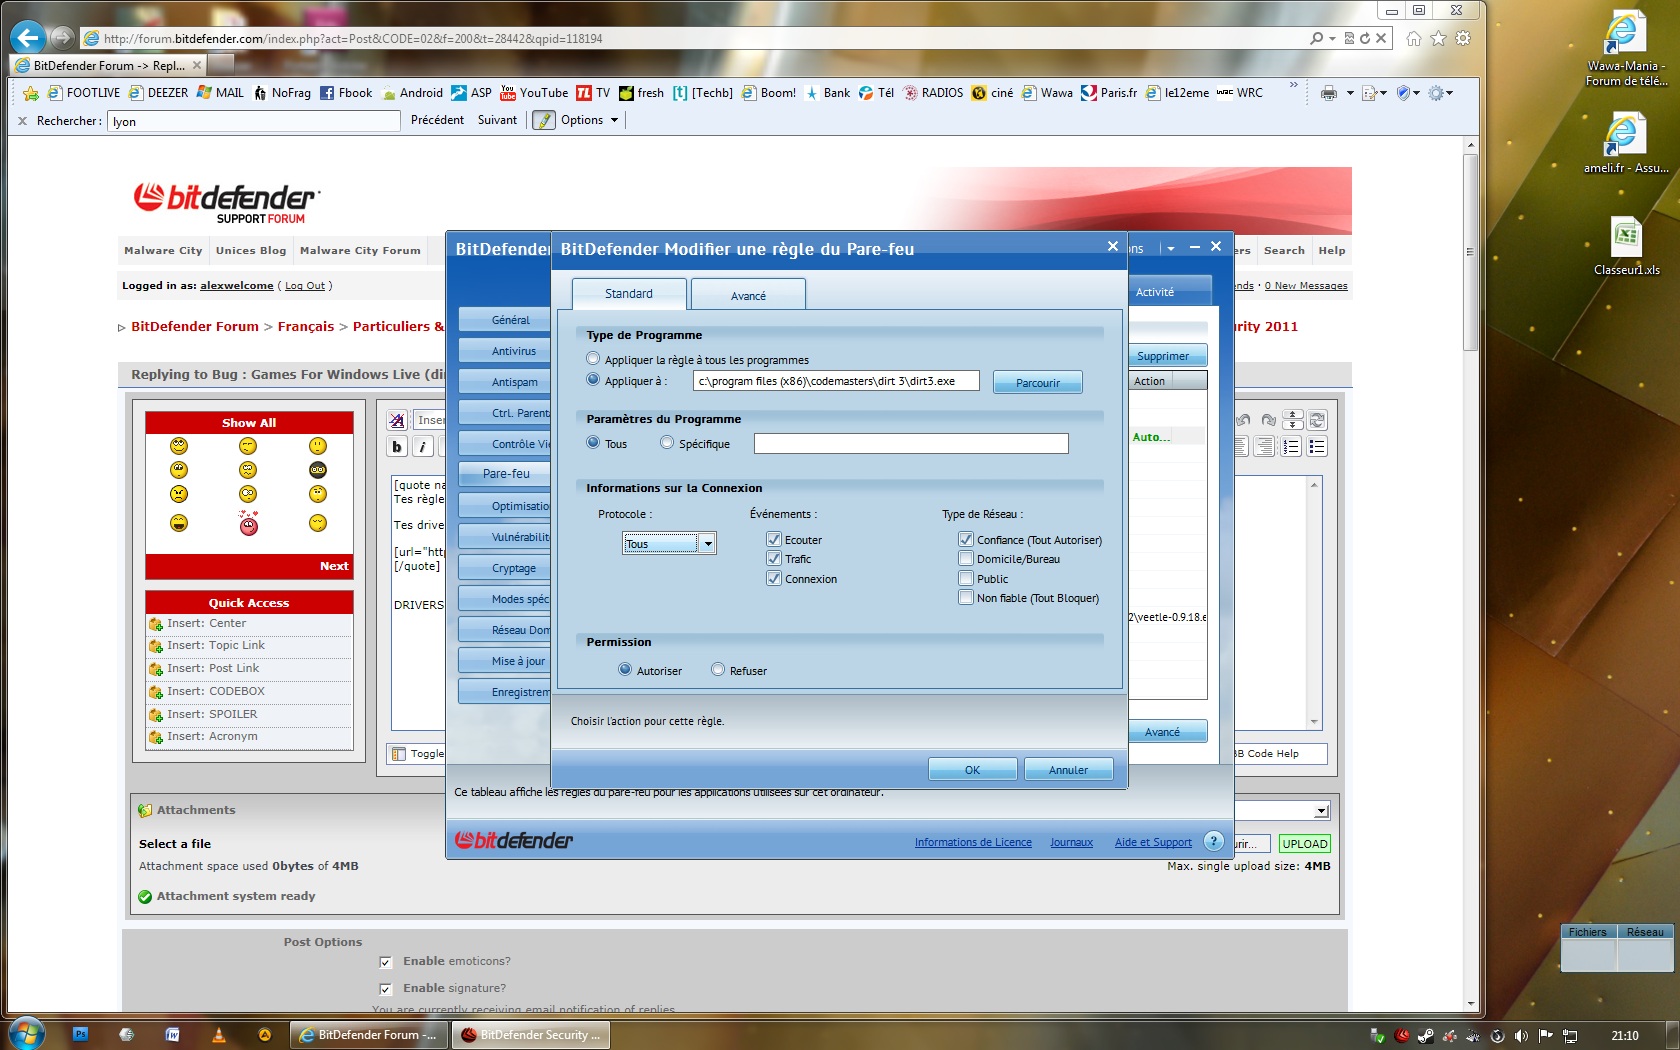The width and height of the screenshot is (1680, 1050).
Task: Open the ameli.fr desktop shortcut
Action: click(x=1626, y=145)
